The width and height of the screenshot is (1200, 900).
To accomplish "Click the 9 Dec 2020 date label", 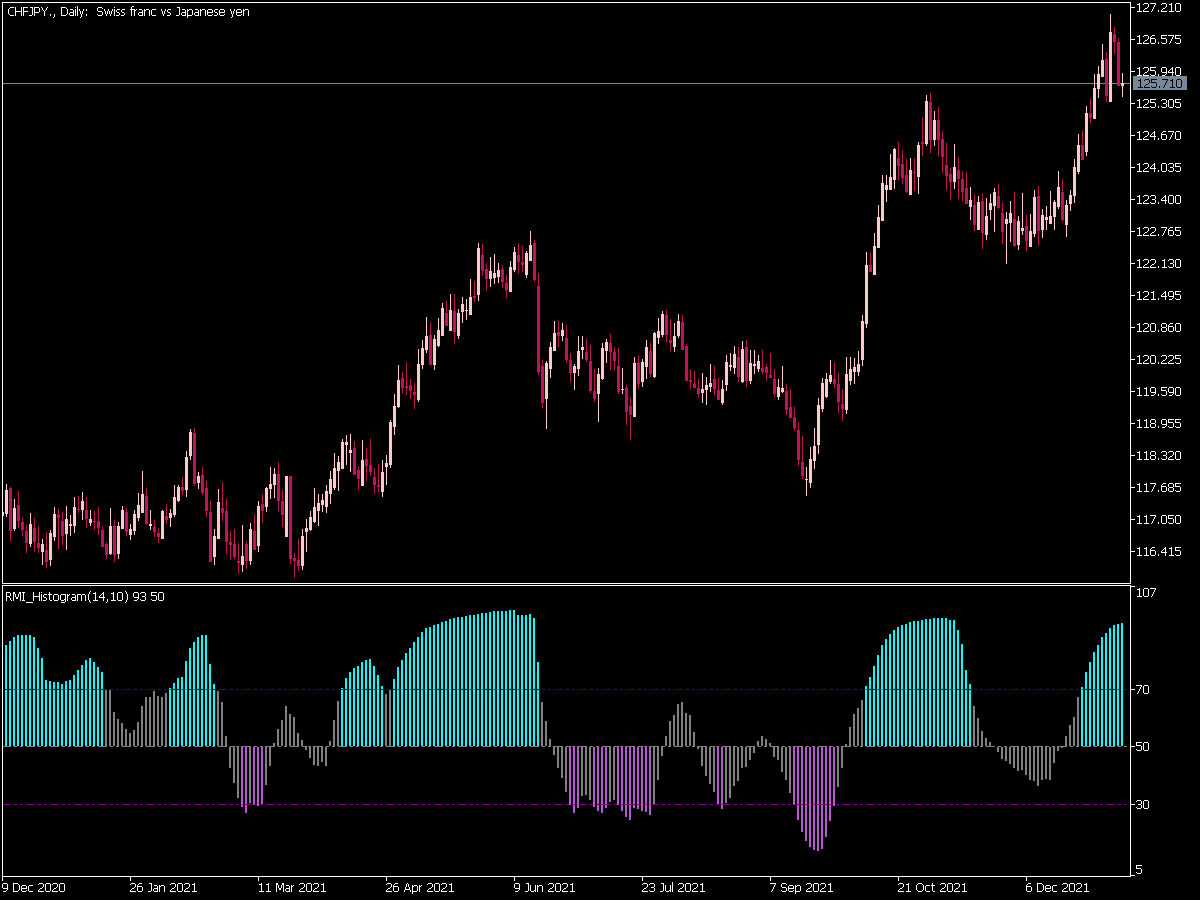I will (x=34, y=888).
